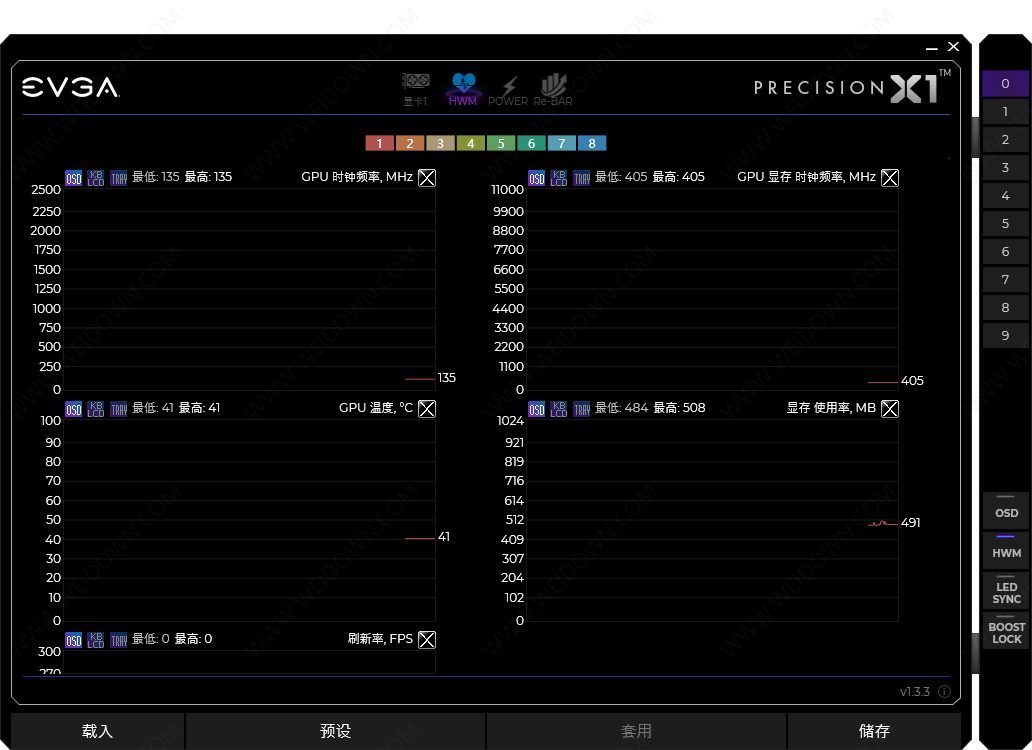The height and width of the screenshot is (750, 1032).
Task: Click KB LCD icon on GPU 温度 graph
Action: coord(96,409)
